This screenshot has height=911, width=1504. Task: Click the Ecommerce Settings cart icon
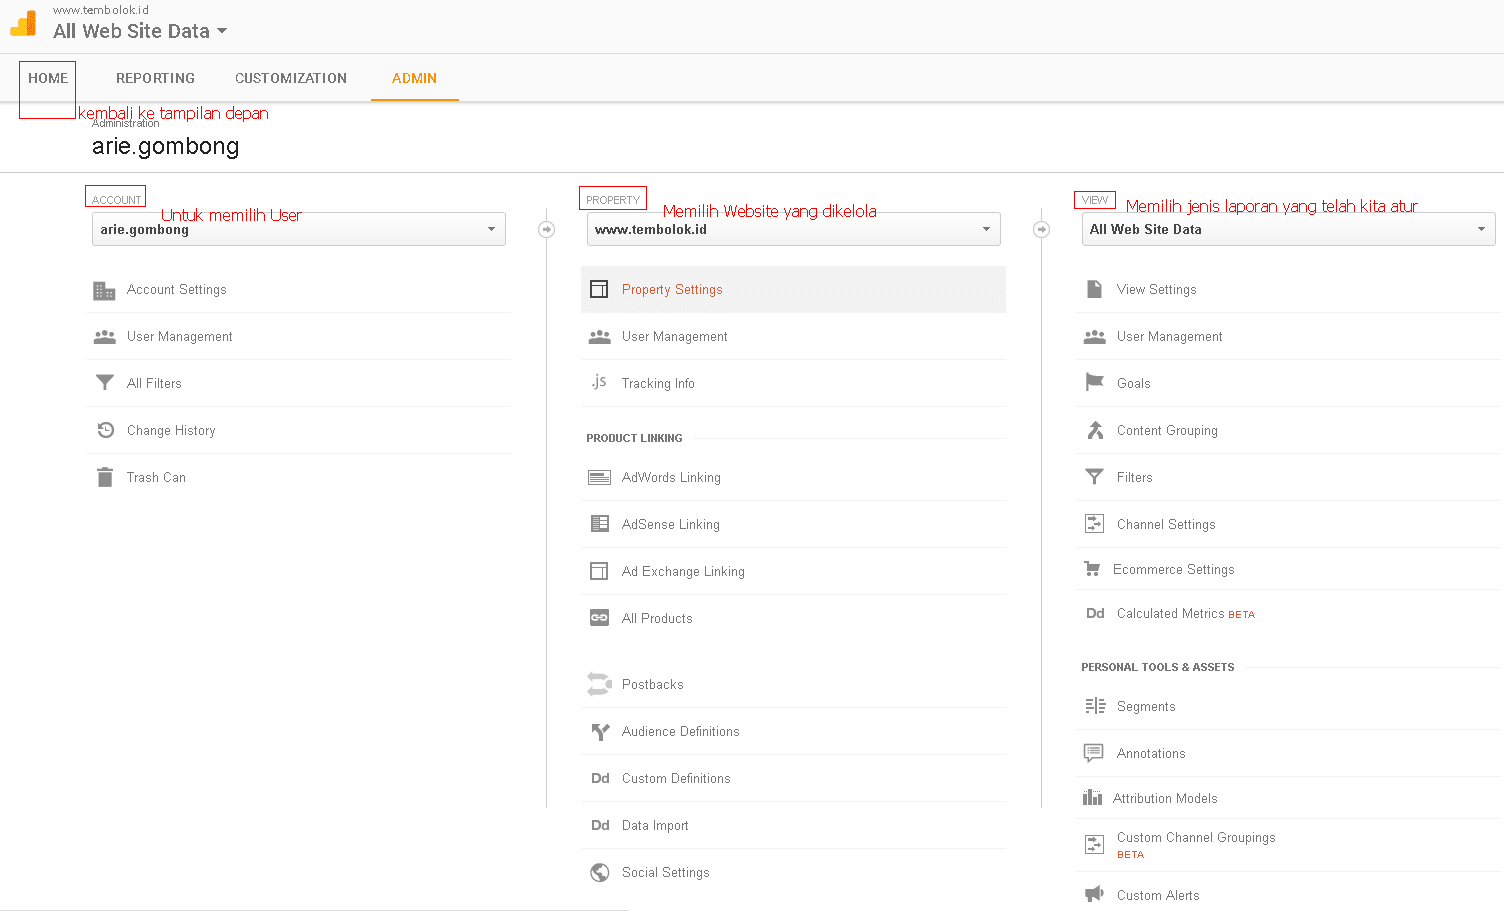tap(1092, 569)
